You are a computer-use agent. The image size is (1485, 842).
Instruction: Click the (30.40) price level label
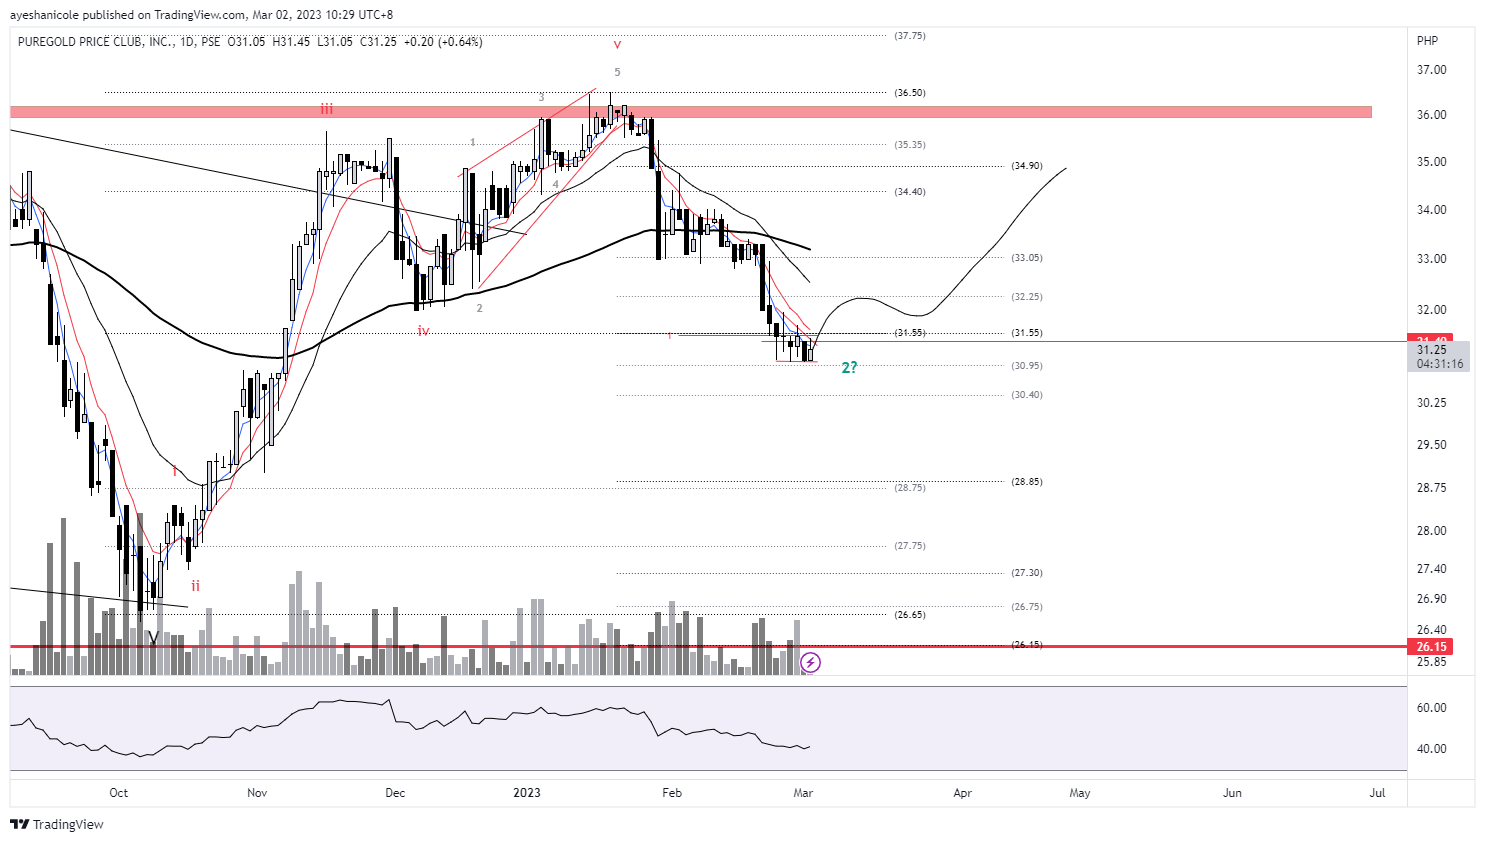tap(1027, 395)
